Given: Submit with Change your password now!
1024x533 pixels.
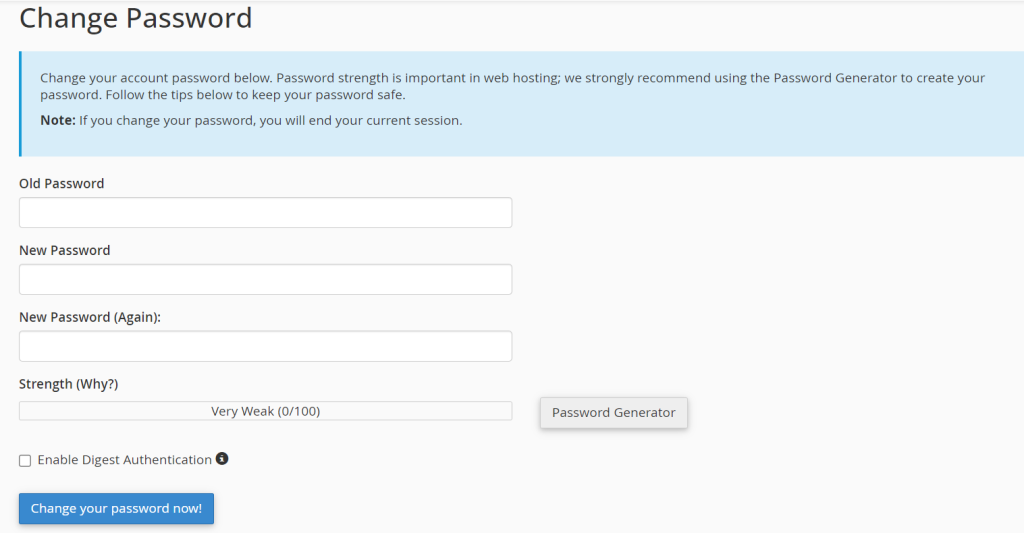Looking at the screenshot, I should pos(116,508).
